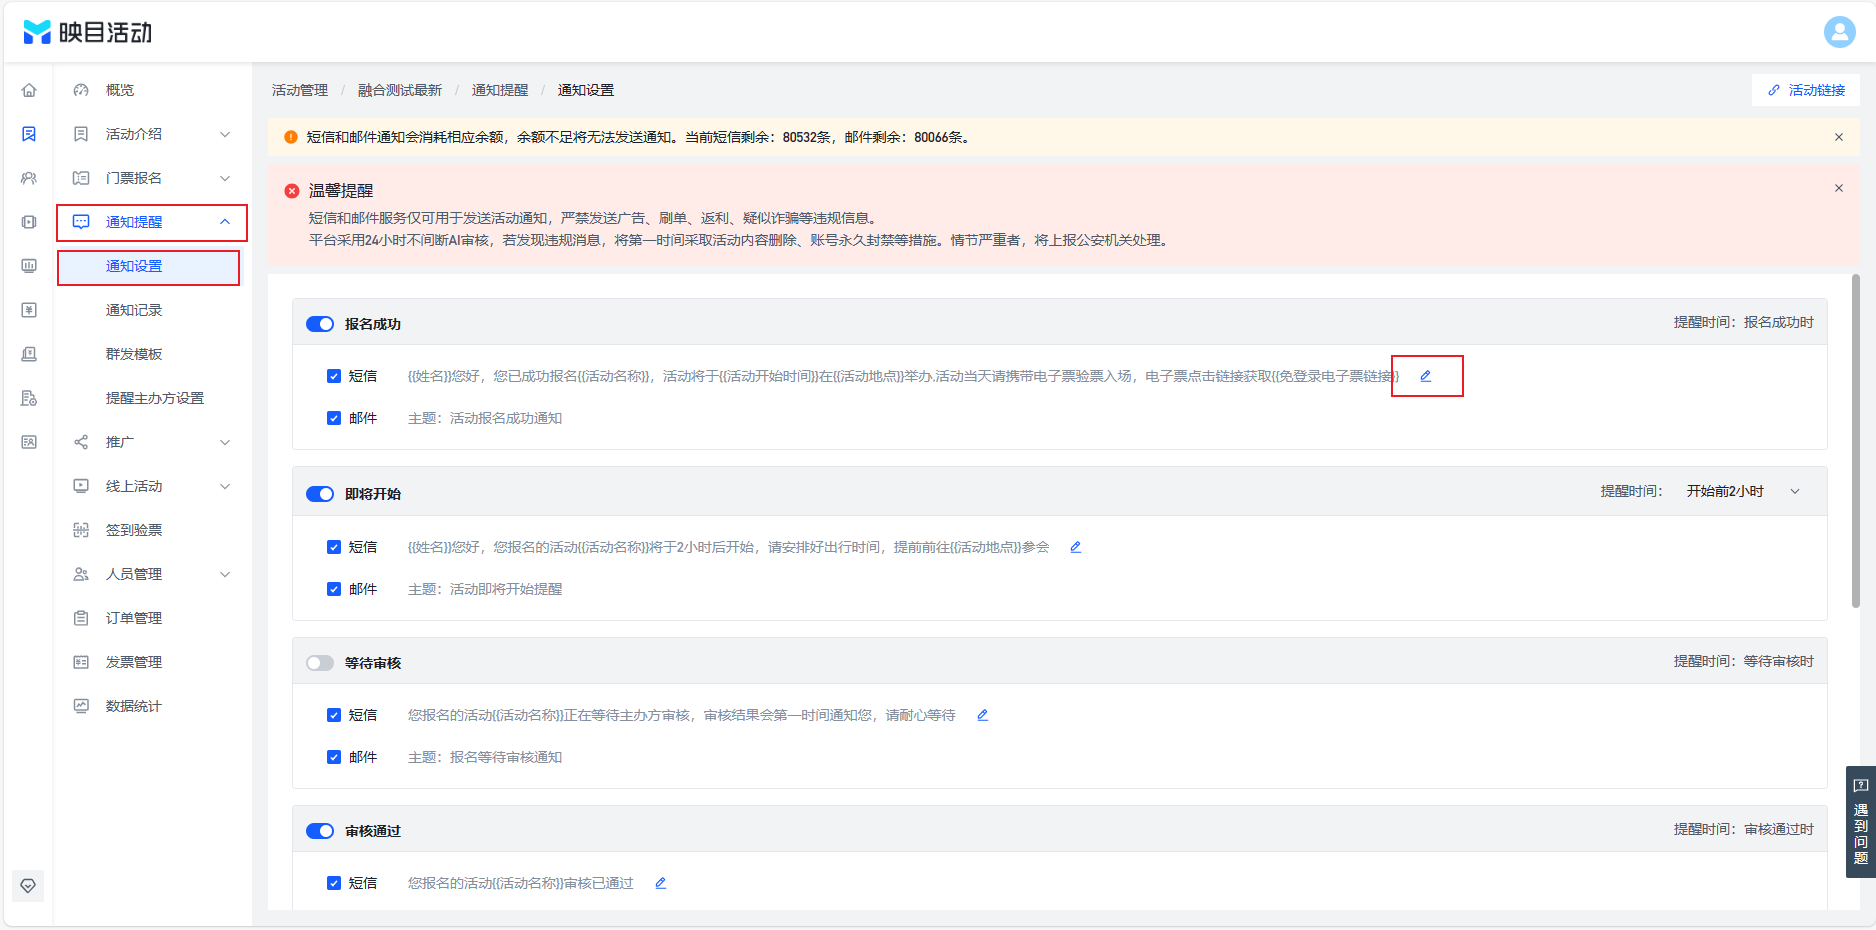1876x930 pixels.
Task: Click the 映目活动 logo
Action: click(87, 32)
